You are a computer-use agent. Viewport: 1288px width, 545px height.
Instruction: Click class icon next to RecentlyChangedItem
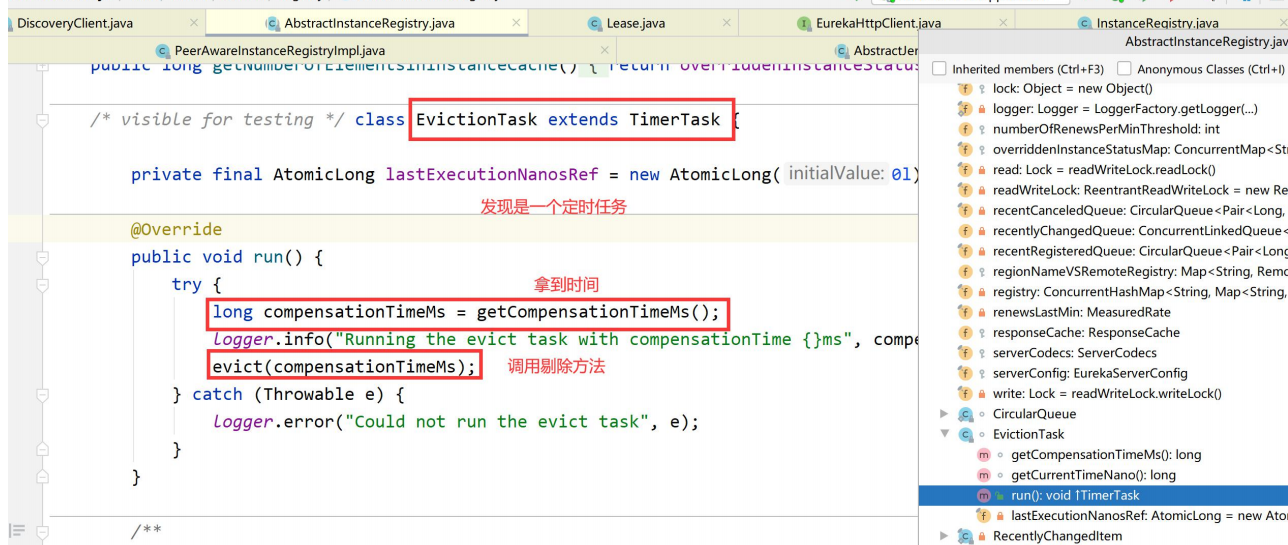click(965, 536)
